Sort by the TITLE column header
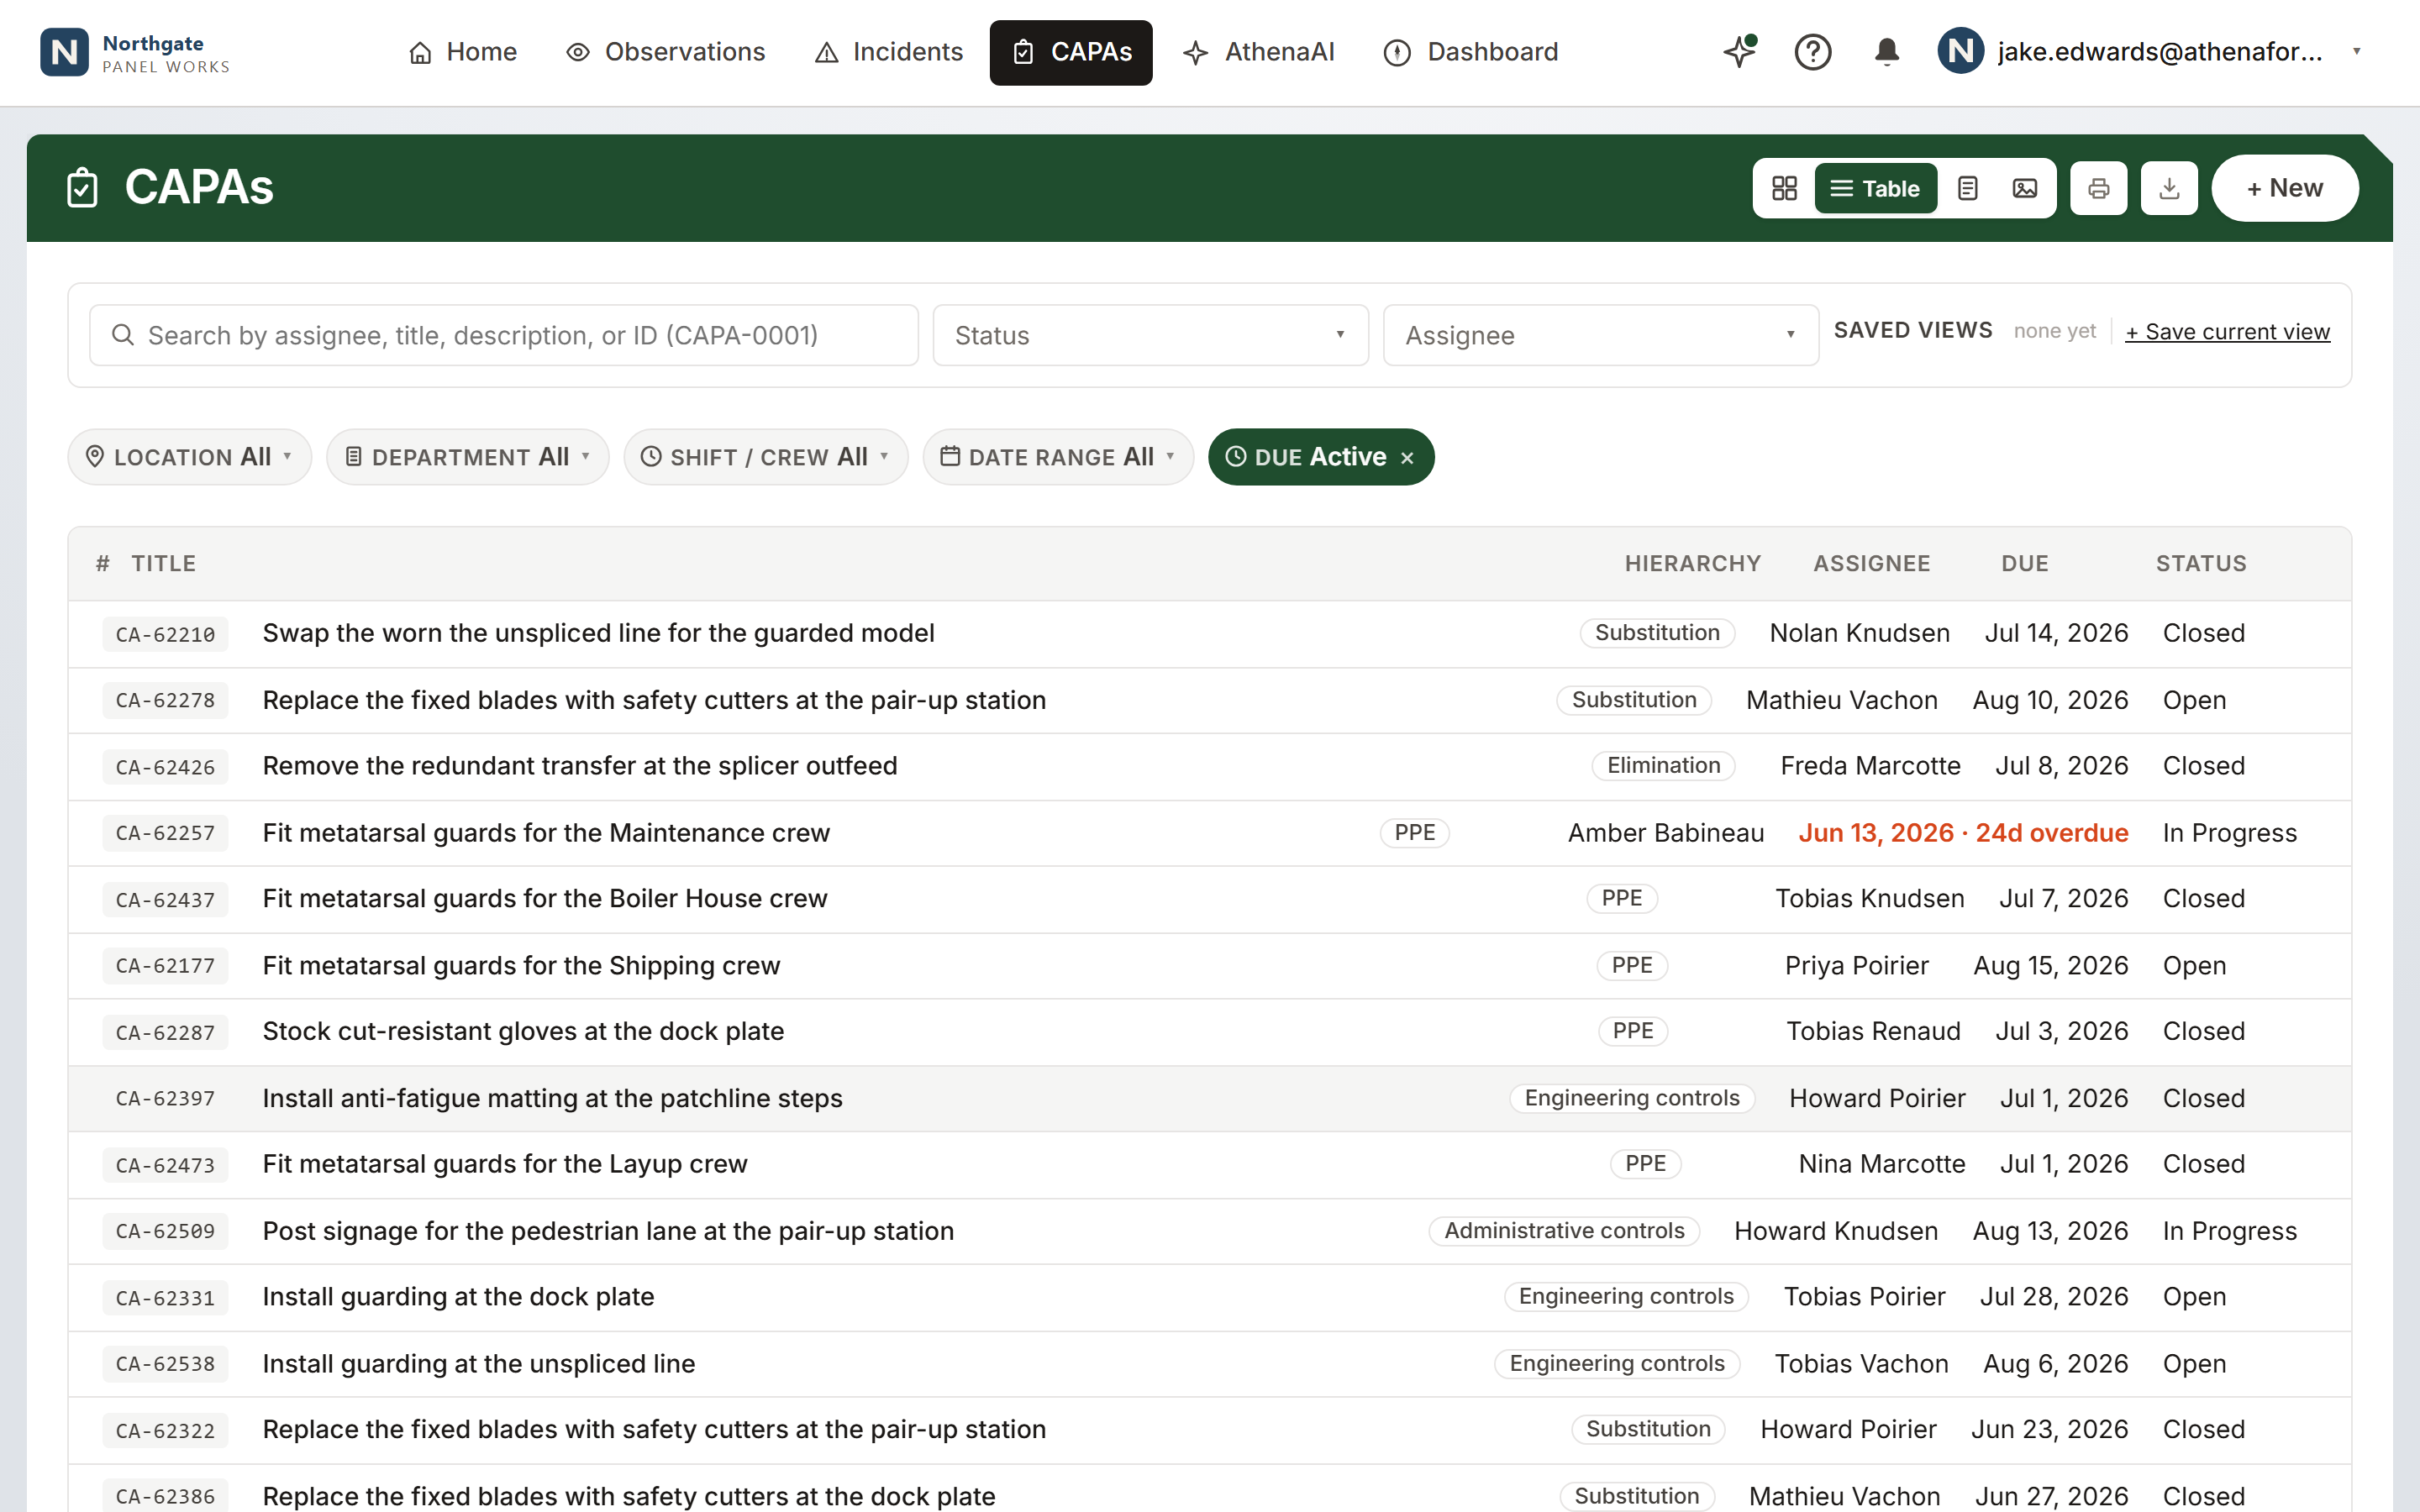The image size is (2420, 1512). (164, 564)
